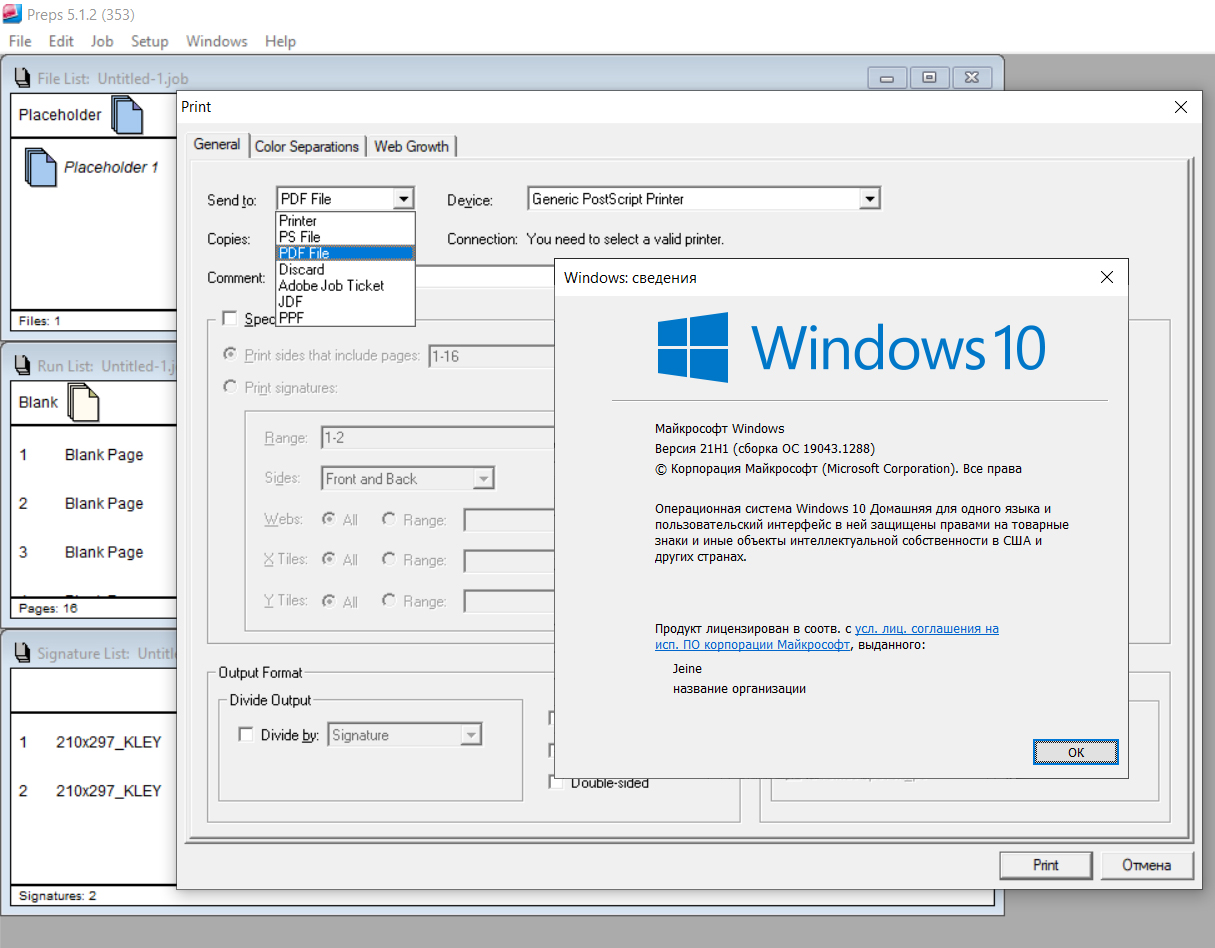Maximize the File List window

click(x=929, y=78)
